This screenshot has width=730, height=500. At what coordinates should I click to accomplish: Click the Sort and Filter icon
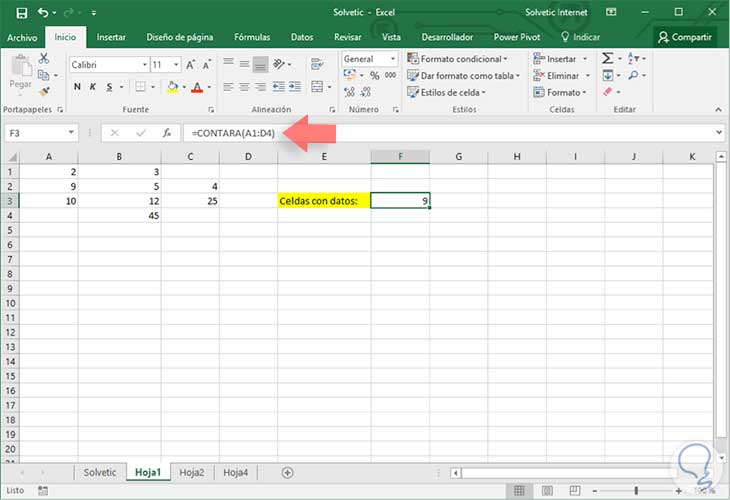tap(633, 58)
